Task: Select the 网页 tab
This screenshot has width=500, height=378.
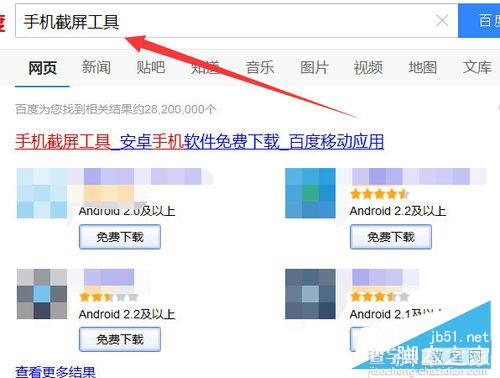Action: pyautogui.click(x=42, y=68)
